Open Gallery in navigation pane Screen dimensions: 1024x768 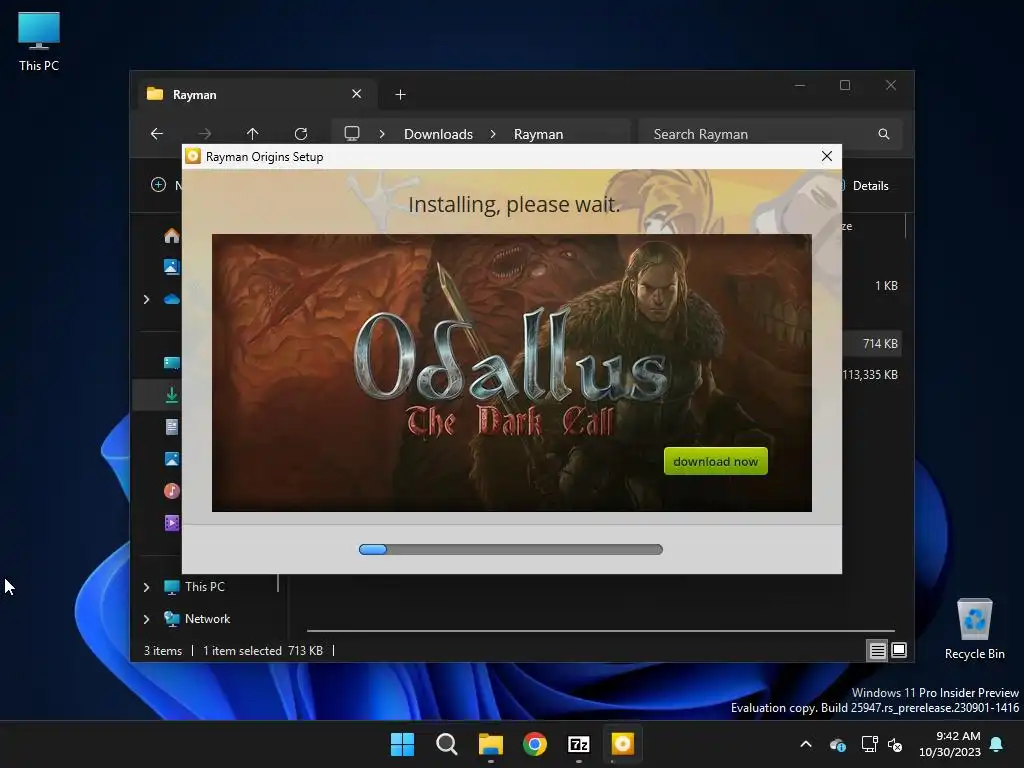click(x=172, y=266)
